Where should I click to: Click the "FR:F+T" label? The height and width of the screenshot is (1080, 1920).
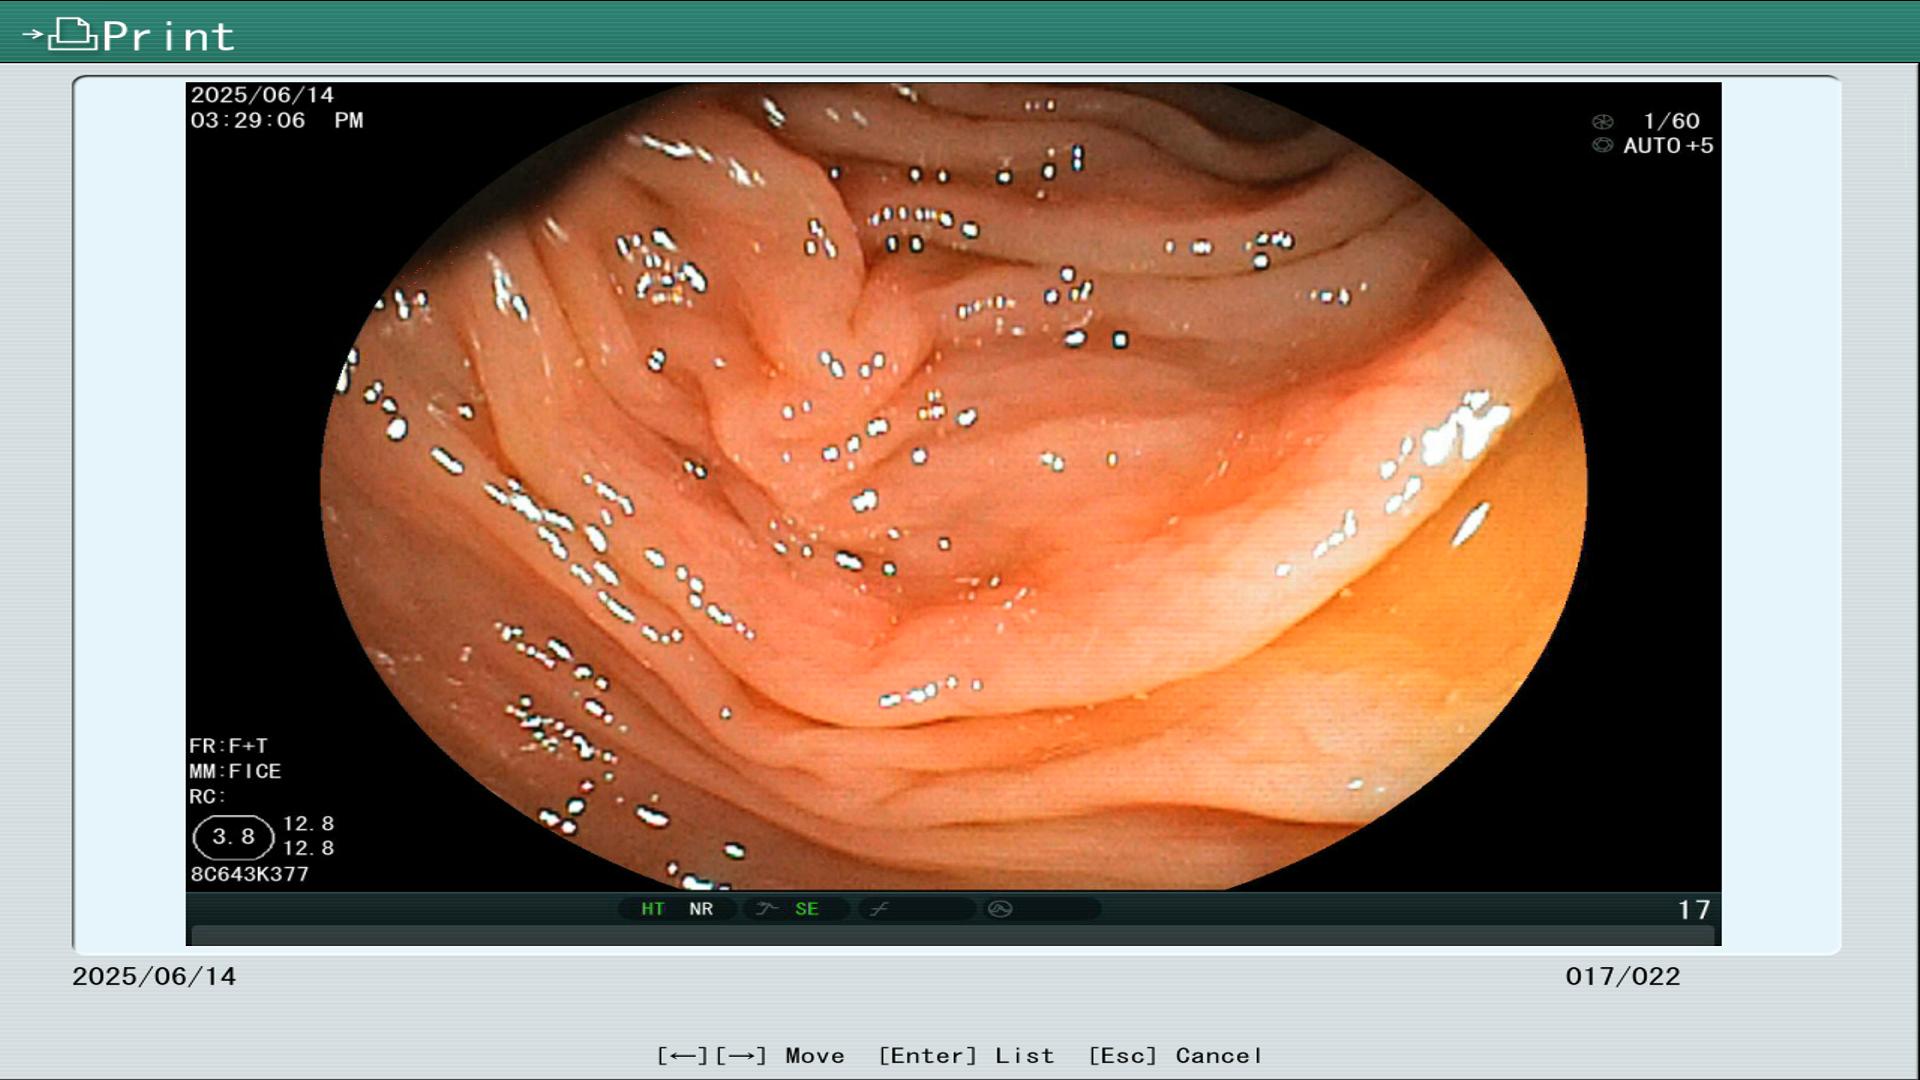pyautogui.click(x=228, y=746)
